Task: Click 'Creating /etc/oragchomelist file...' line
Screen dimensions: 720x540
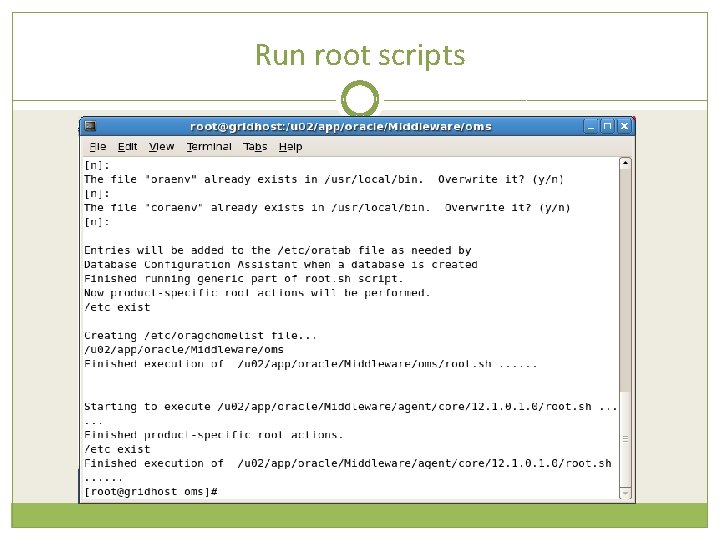Action: [x=200, y=336]
